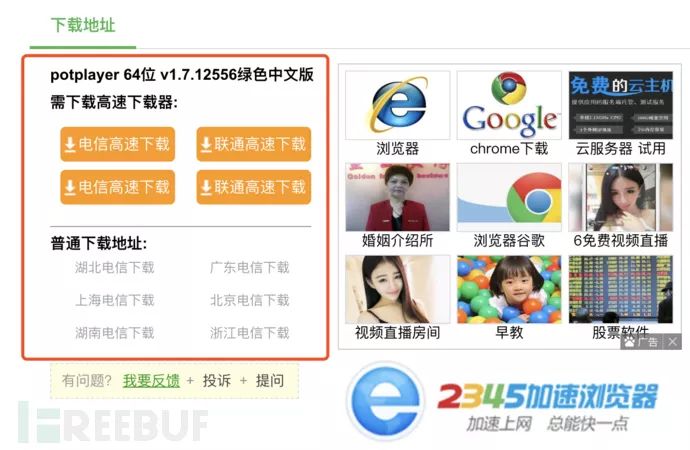Click the second-row 电信高速下载 button

(x=117, y=187)
